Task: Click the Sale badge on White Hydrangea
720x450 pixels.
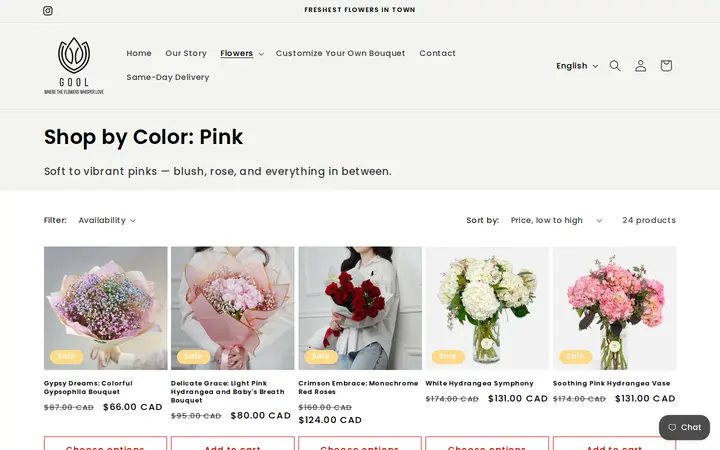Action: pos(448,356)
